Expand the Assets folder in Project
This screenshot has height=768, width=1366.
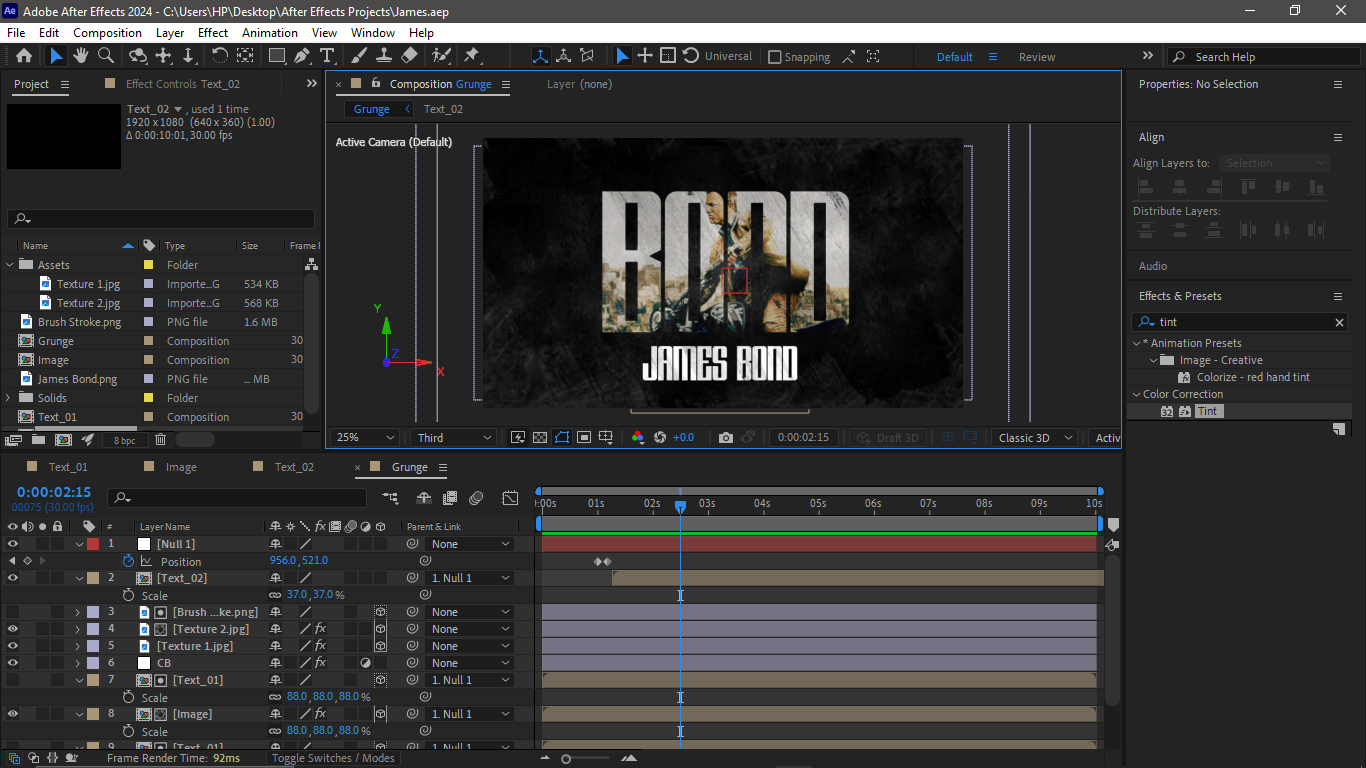pyautogui.click(x=11, y=265)
